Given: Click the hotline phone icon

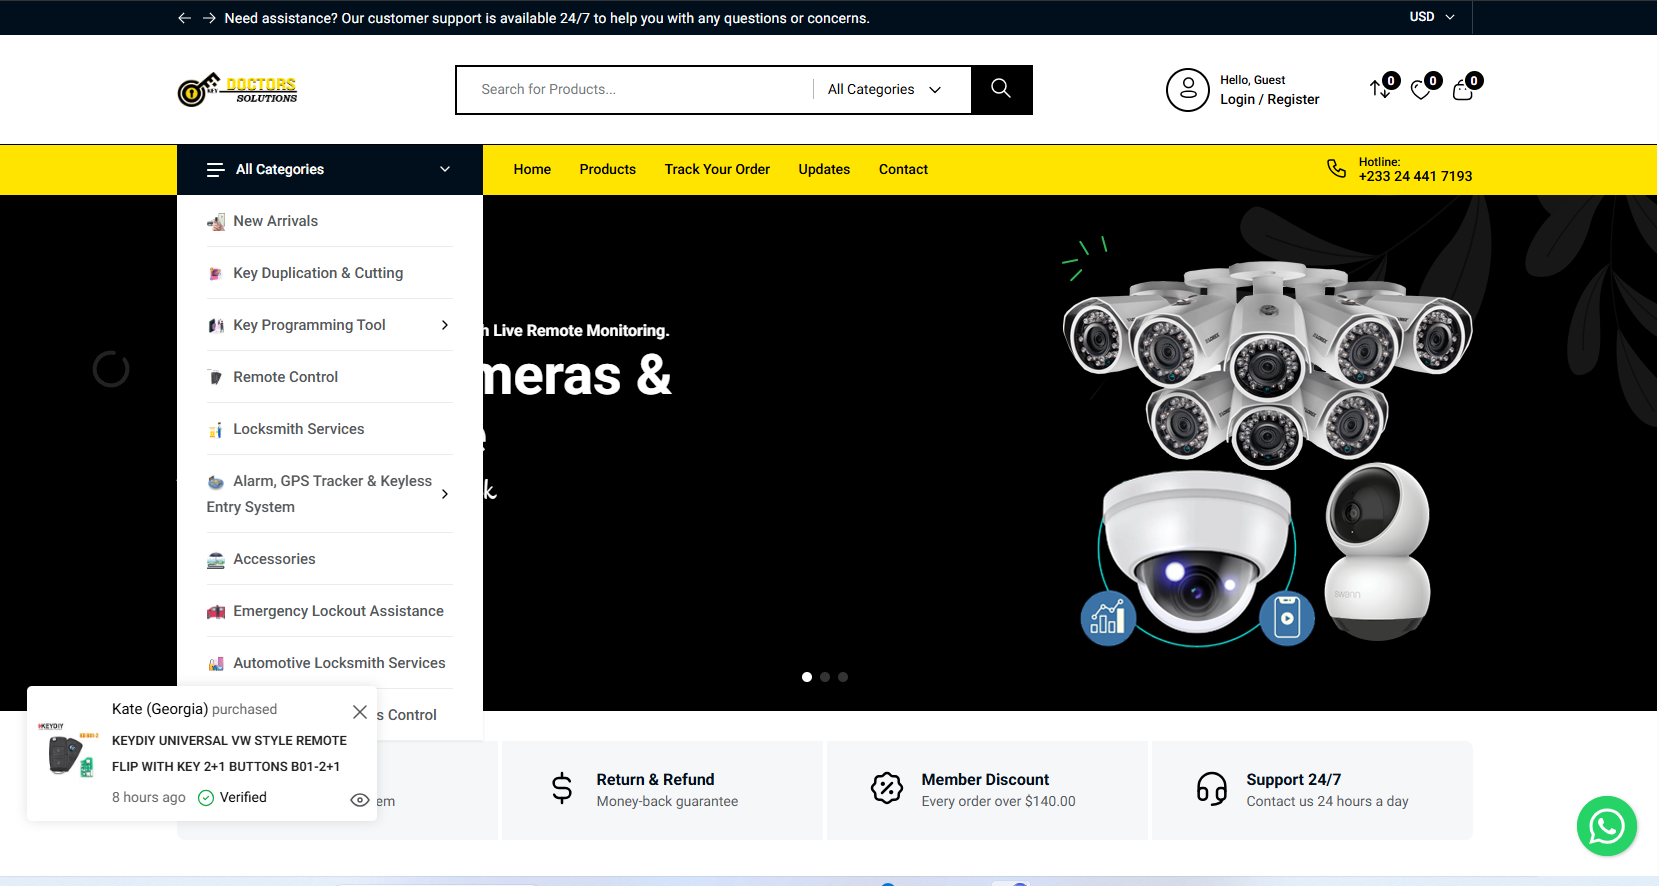Looking at the screenshot, I should pos(1336,168).
